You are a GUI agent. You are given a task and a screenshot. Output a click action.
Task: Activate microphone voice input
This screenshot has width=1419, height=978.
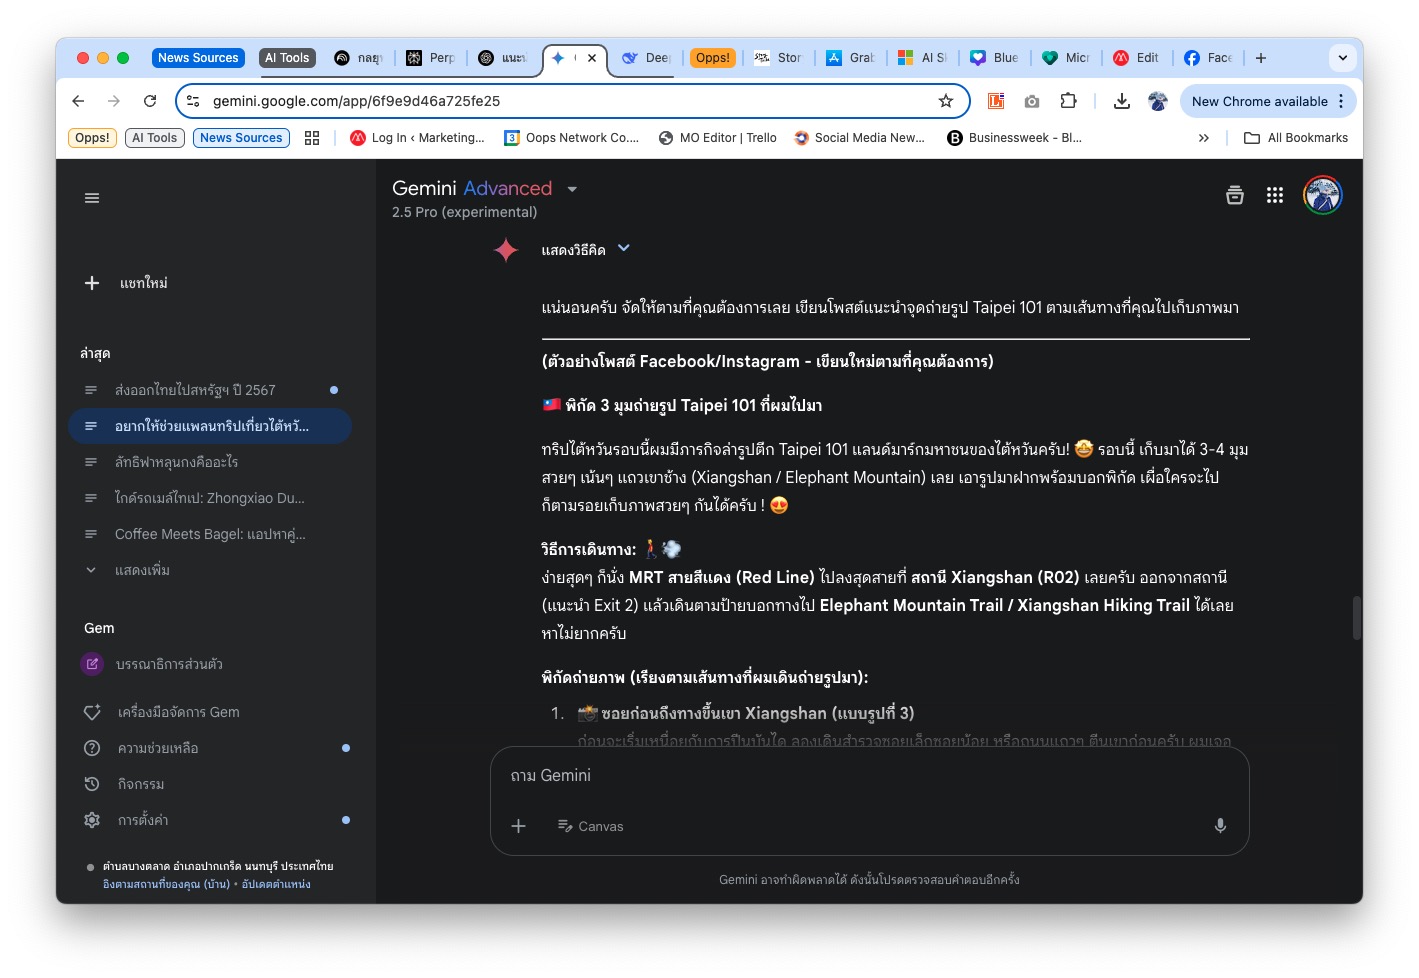[1220, 826]
